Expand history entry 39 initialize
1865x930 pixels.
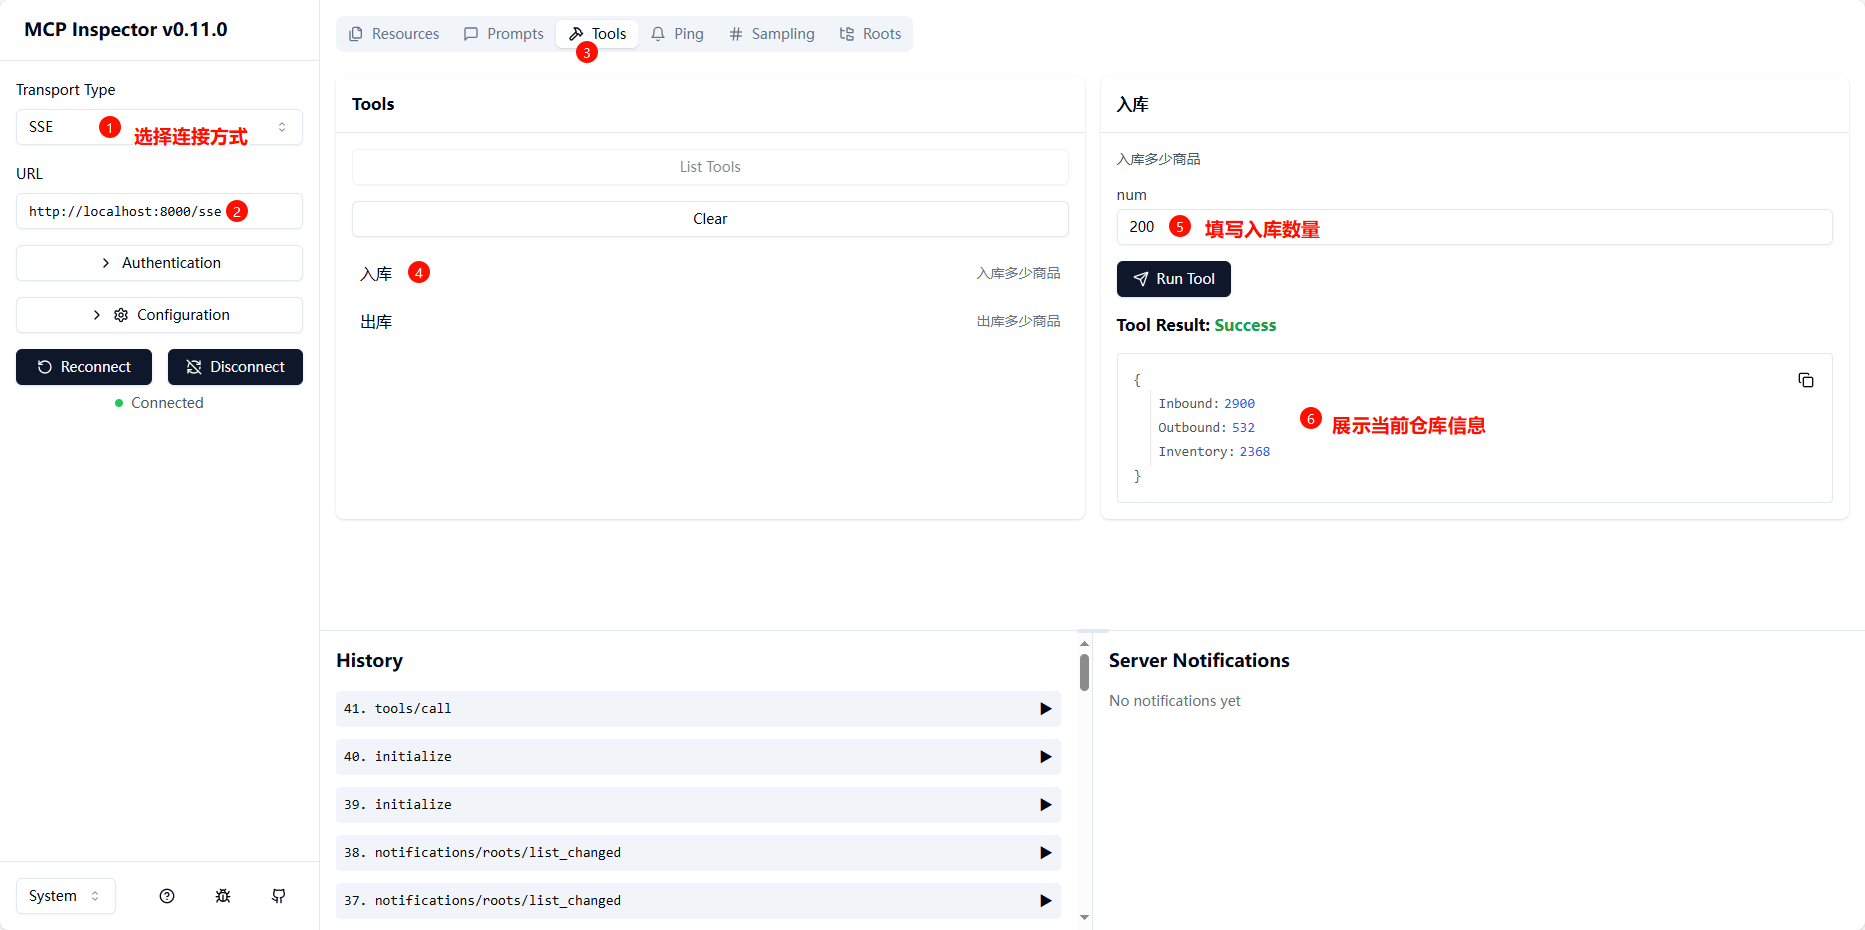698,805
